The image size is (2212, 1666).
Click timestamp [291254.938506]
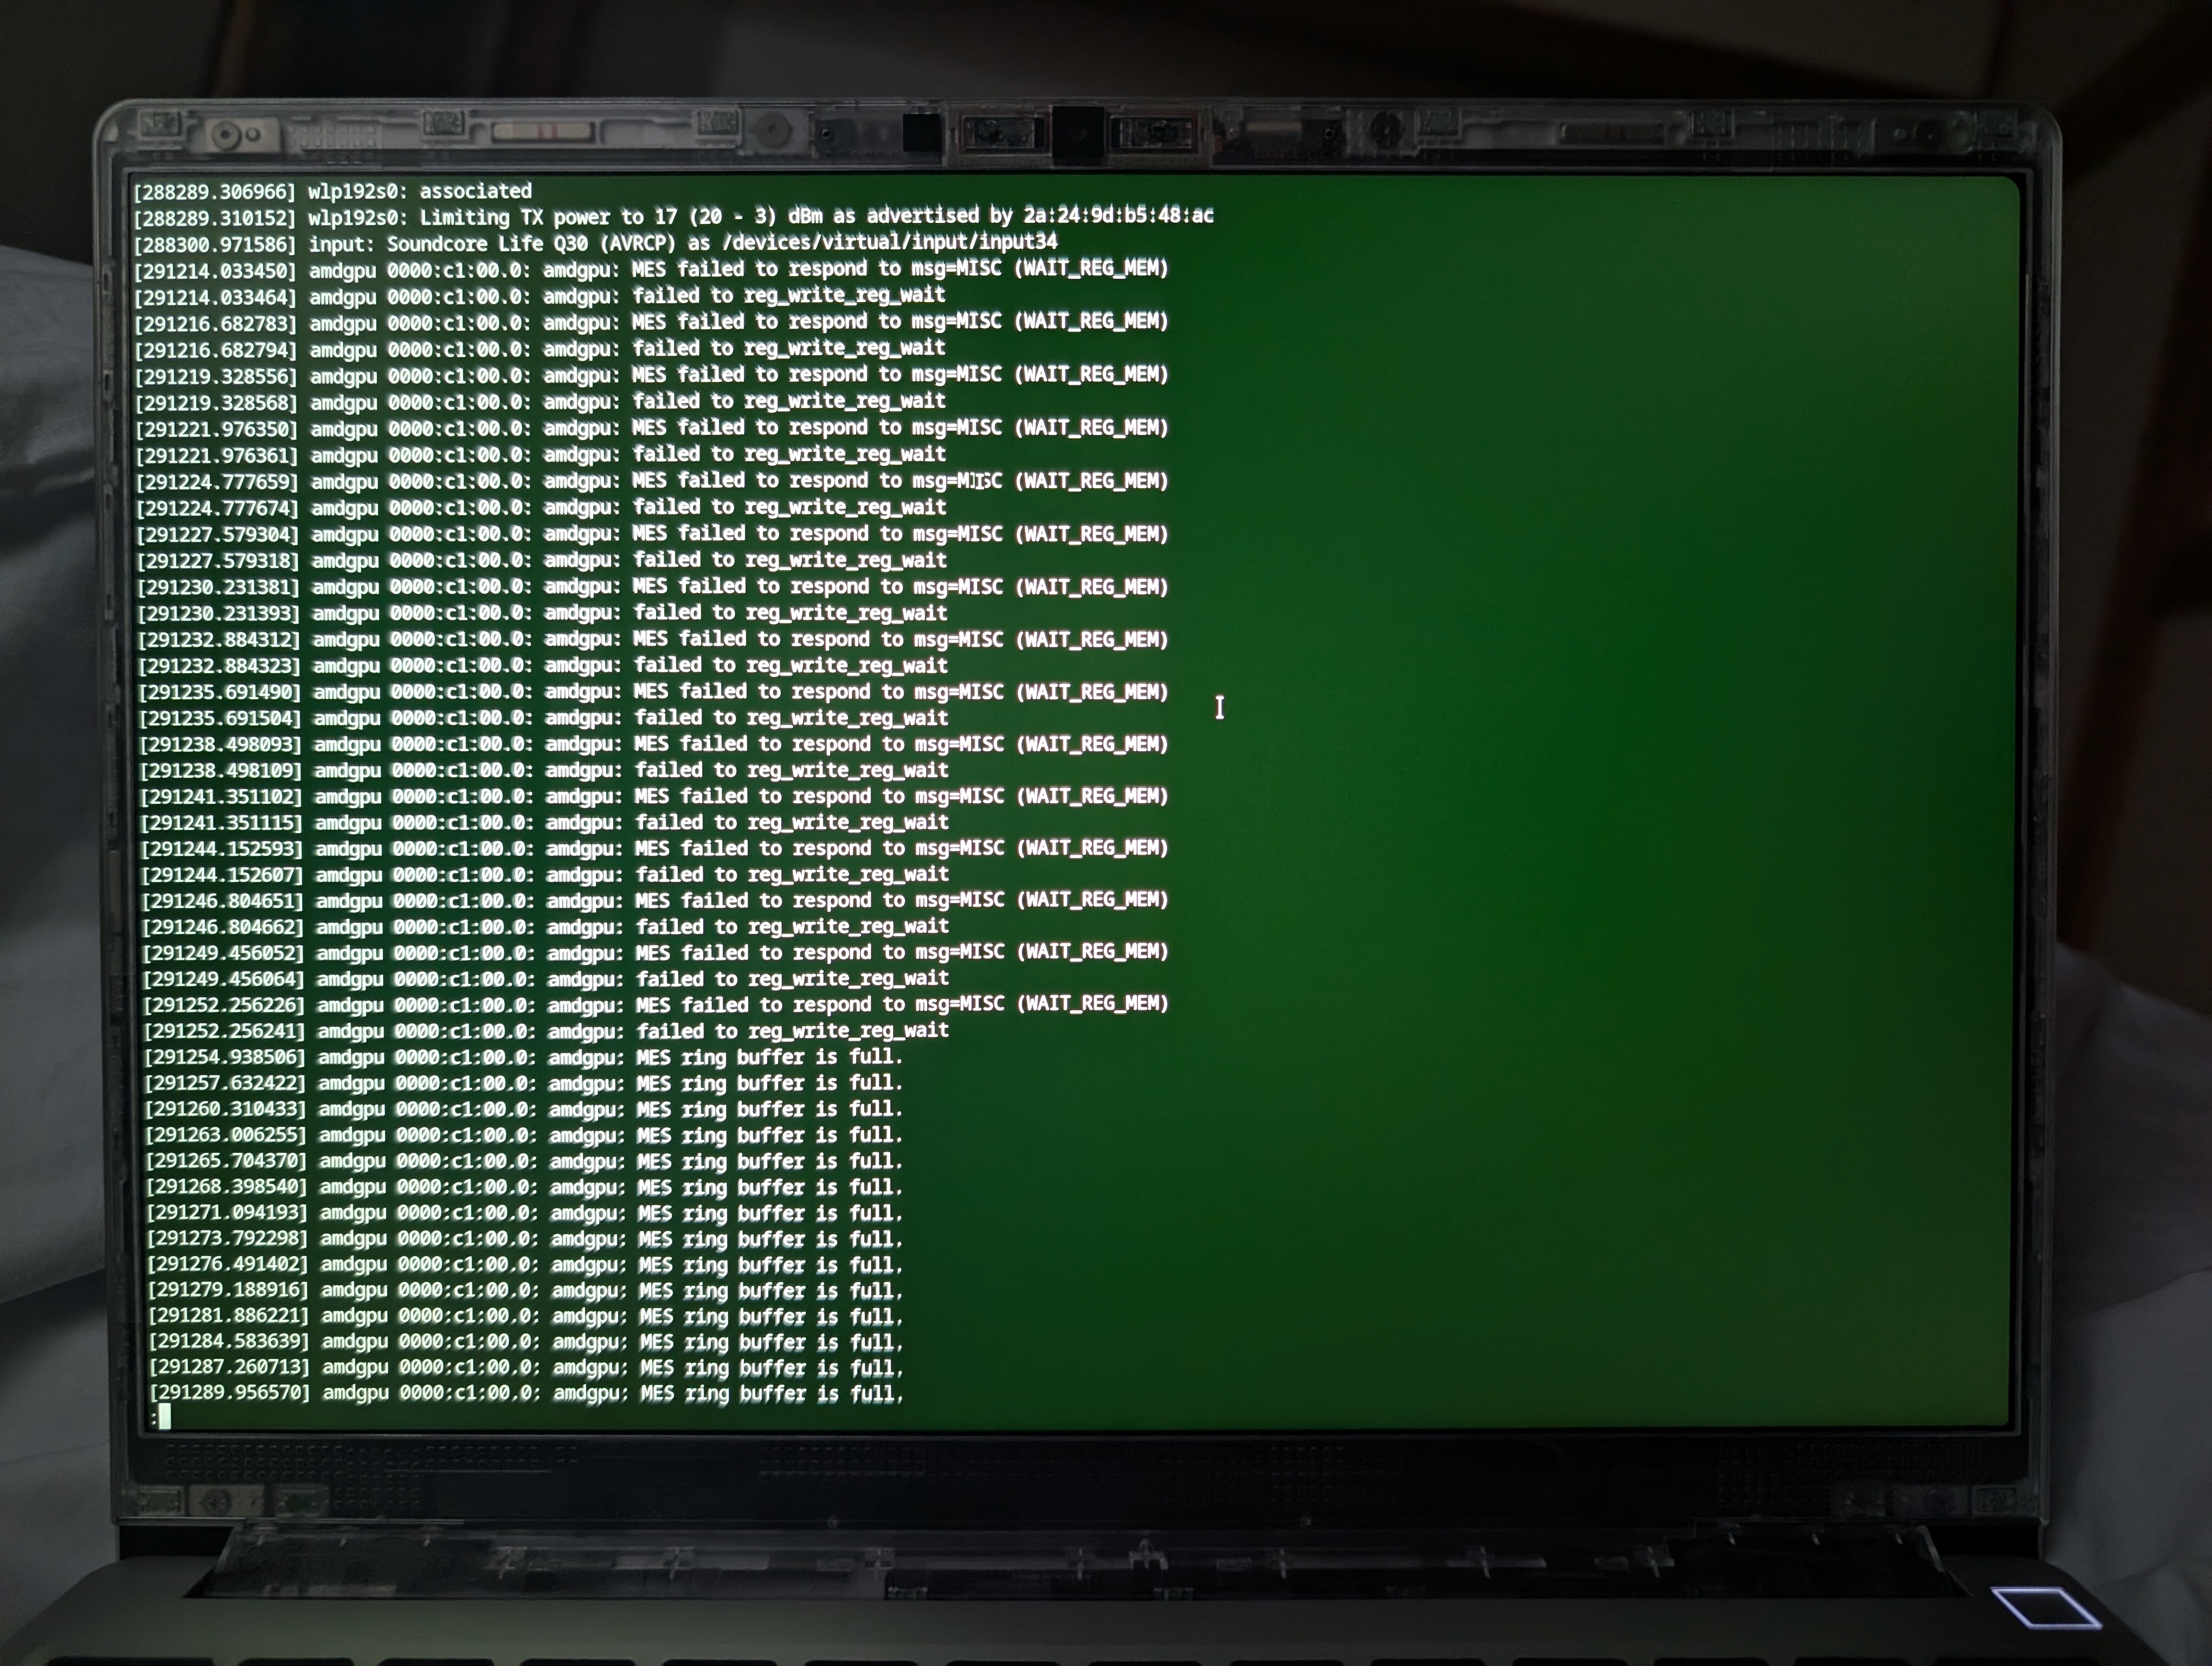click(225, 1057)
